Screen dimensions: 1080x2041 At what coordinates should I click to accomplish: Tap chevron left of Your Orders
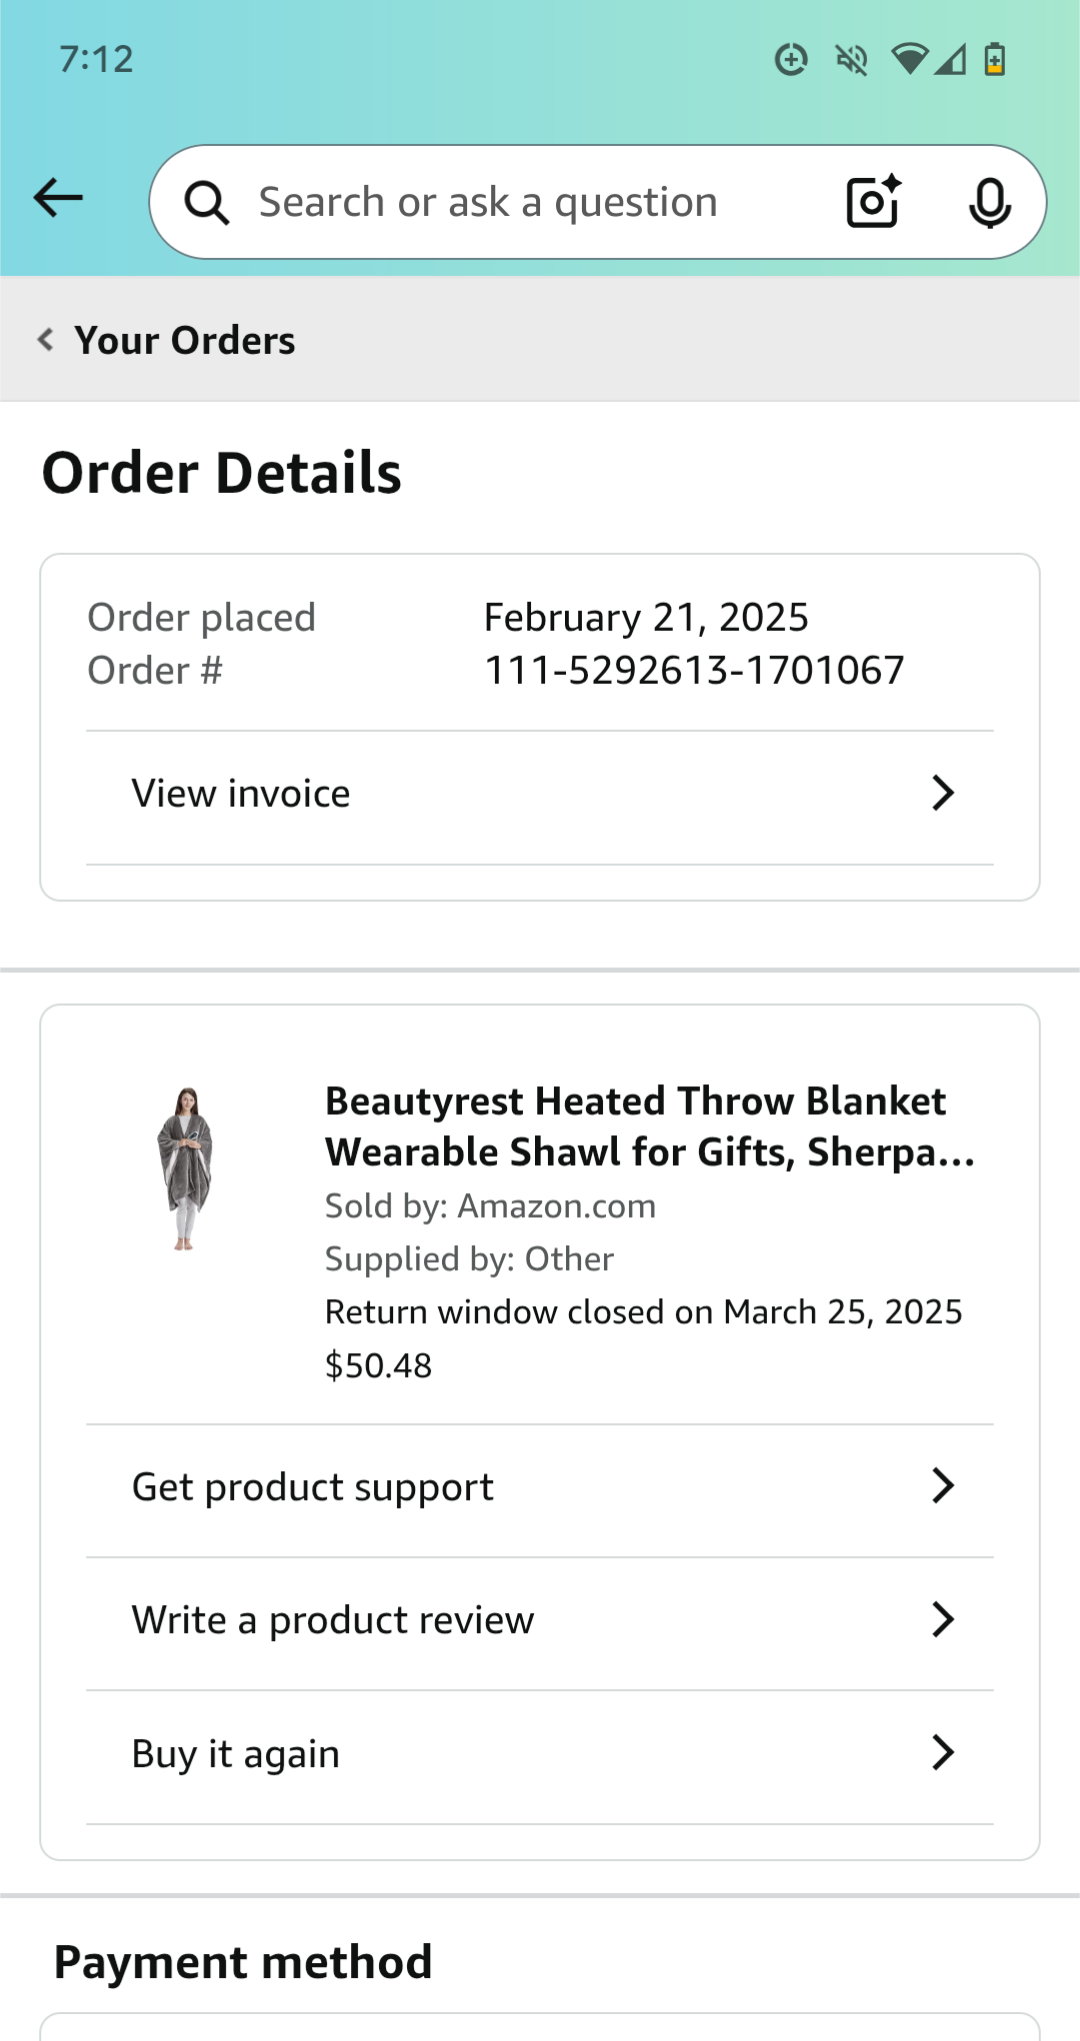(x=46, y=340)
